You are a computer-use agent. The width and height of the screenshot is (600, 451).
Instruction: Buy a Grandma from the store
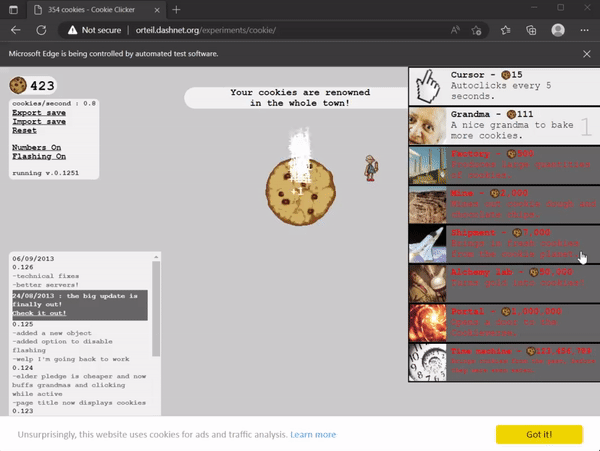504,126
